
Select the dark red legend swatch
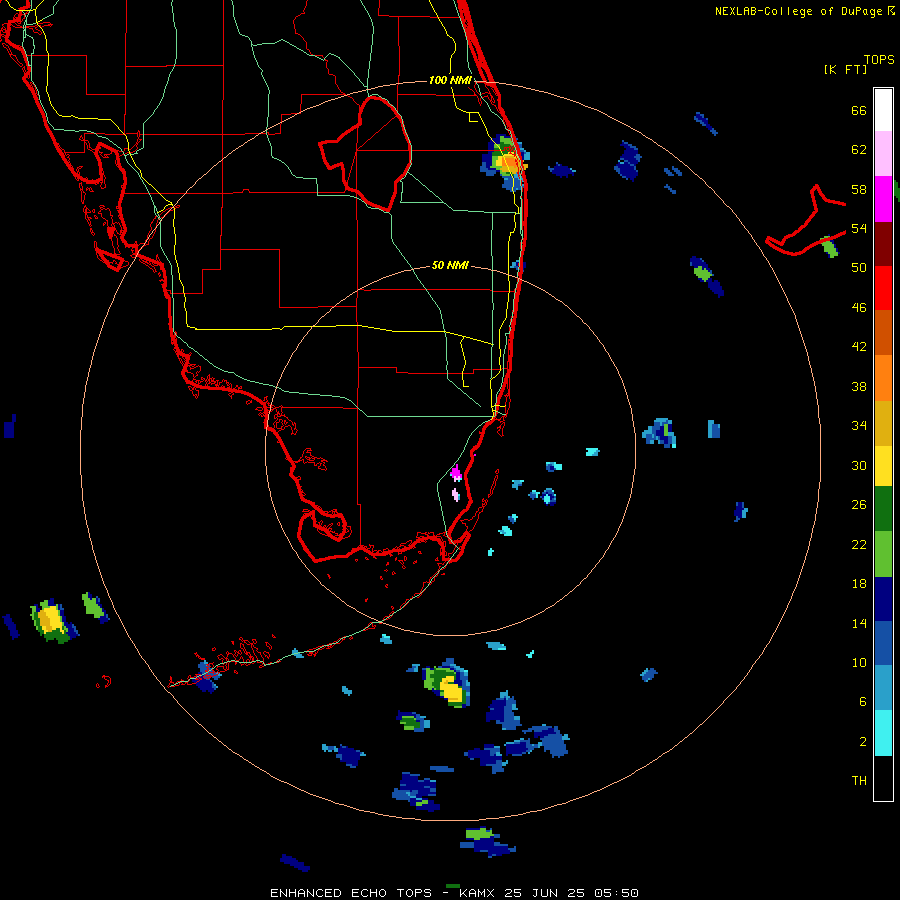[x=883, y=244]
